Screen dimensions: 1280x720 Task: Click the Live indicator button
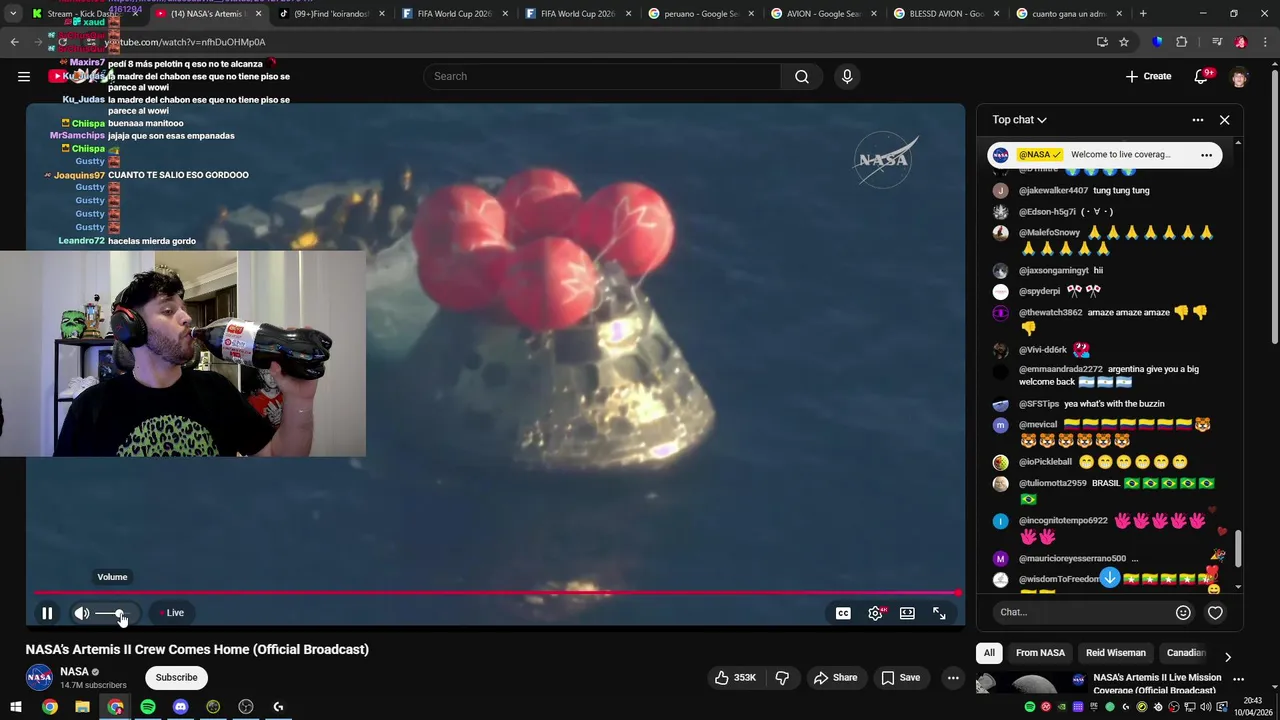point(172,613)
